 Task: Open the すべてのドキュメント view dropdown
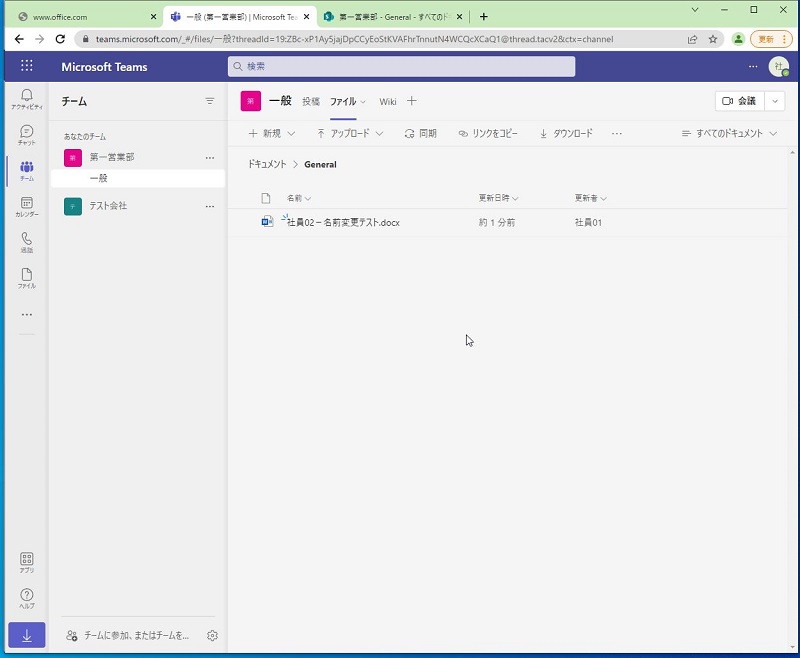point(729,134)
